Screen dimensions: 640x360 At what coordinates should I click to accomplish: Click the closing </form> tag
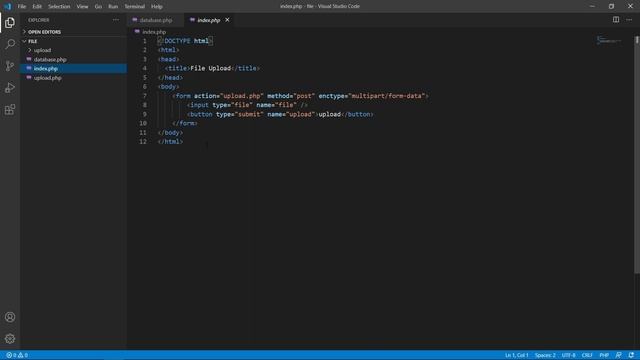(185, 123)
